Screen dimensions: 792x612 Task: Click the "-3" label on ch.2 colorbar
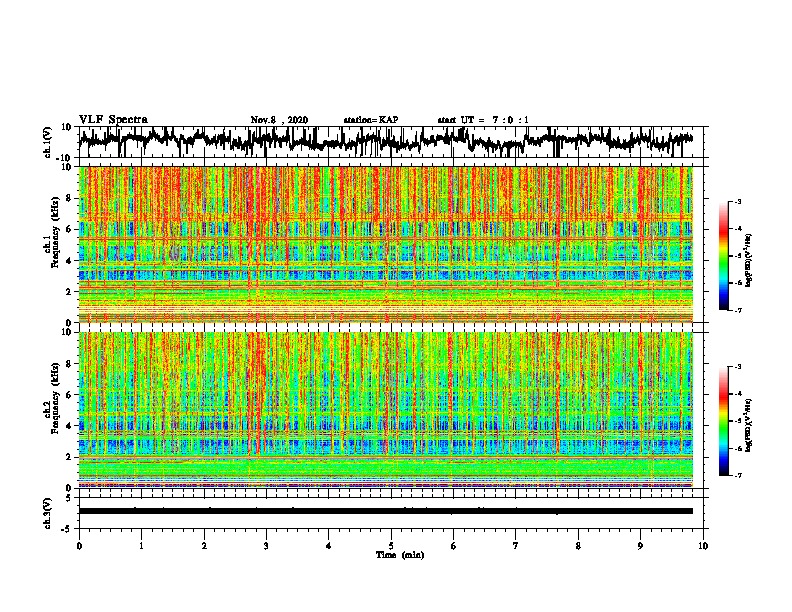click(738, 367)
